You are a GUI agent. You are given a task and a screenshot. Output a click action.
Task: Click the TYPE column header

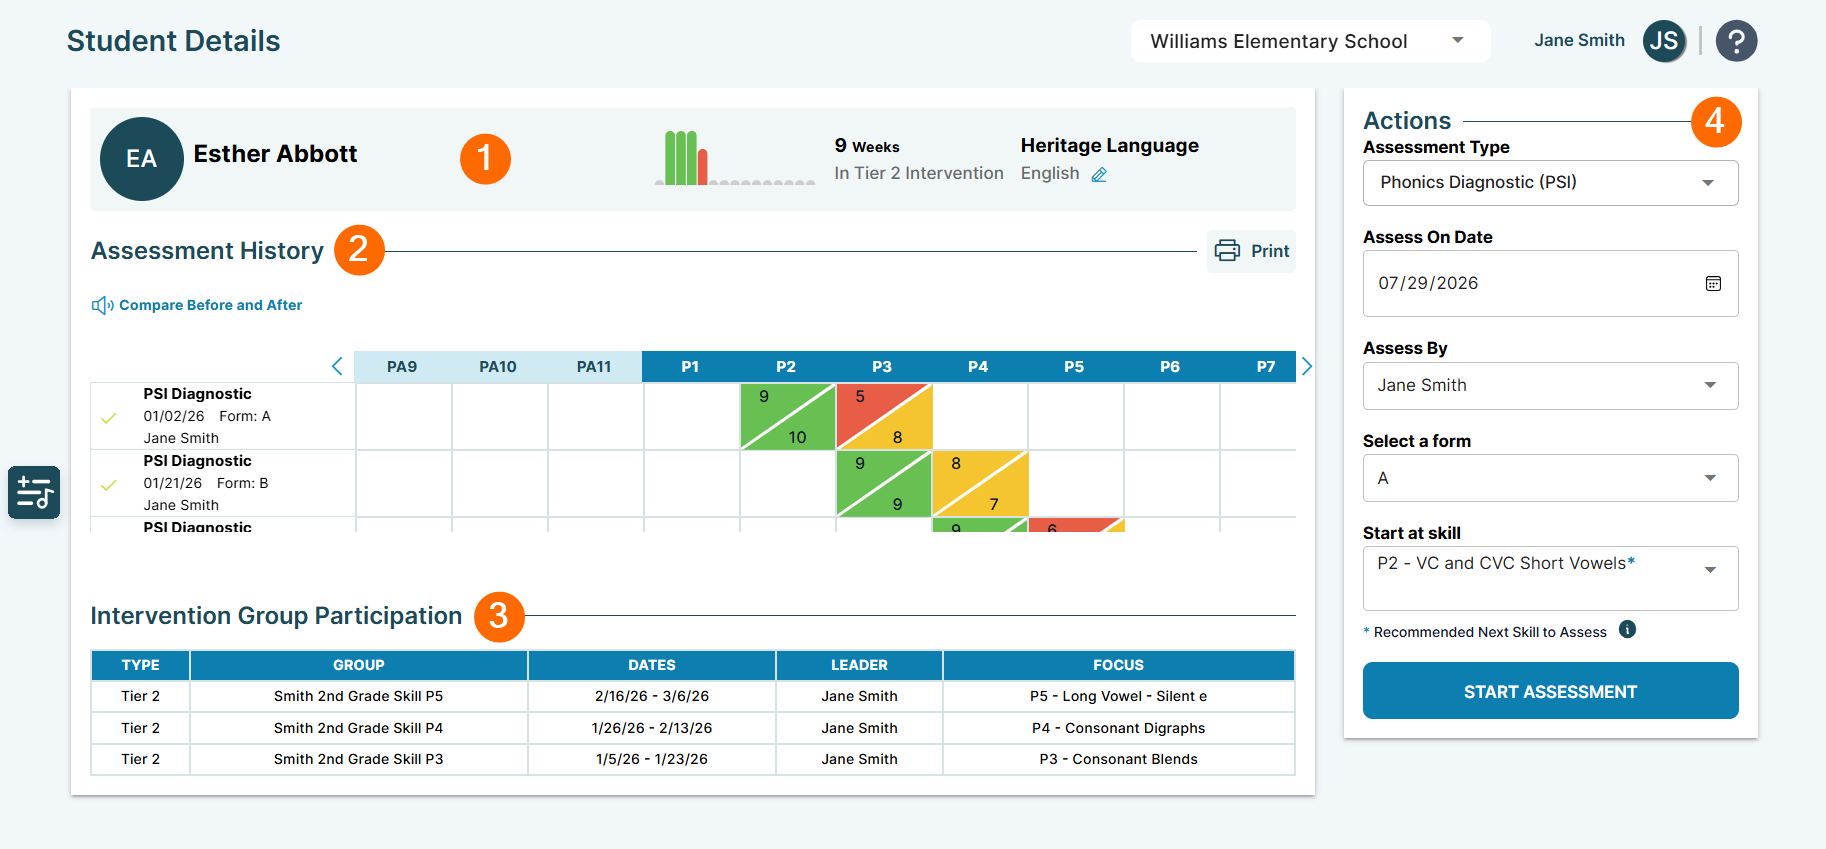click(x=140, y=665)
